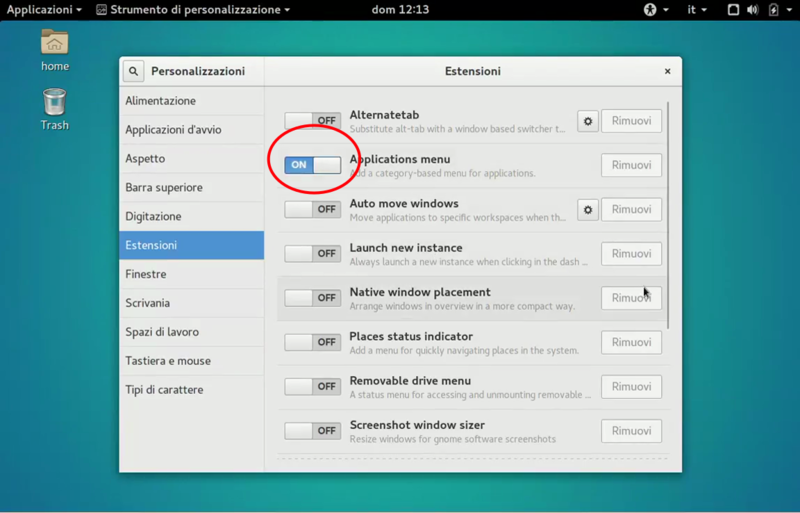Viewport: 800px width, 513px height.
Task: Open Auto move windows settings gear
Action: (x=588, y=210)
